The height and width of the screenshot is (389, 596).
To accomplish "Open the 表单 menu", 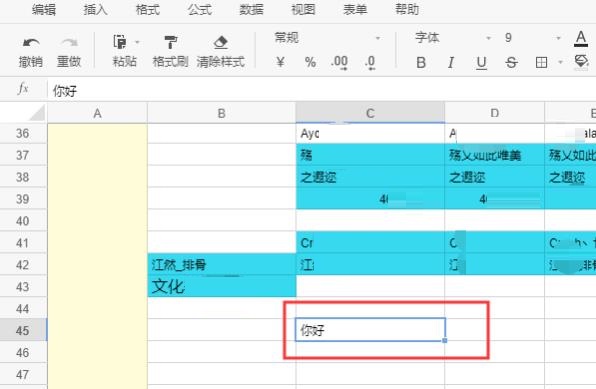I will coord(355,10).
